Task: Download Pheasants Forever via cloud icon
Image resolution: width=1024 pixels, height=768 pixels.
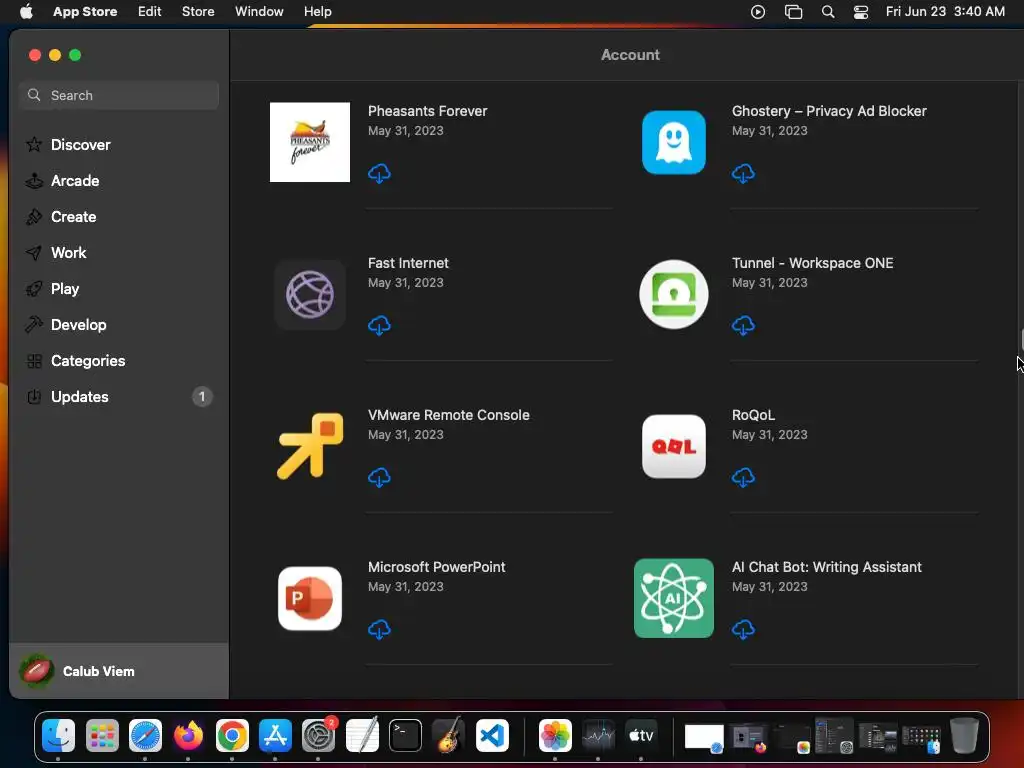Action: tap(379, 174)
